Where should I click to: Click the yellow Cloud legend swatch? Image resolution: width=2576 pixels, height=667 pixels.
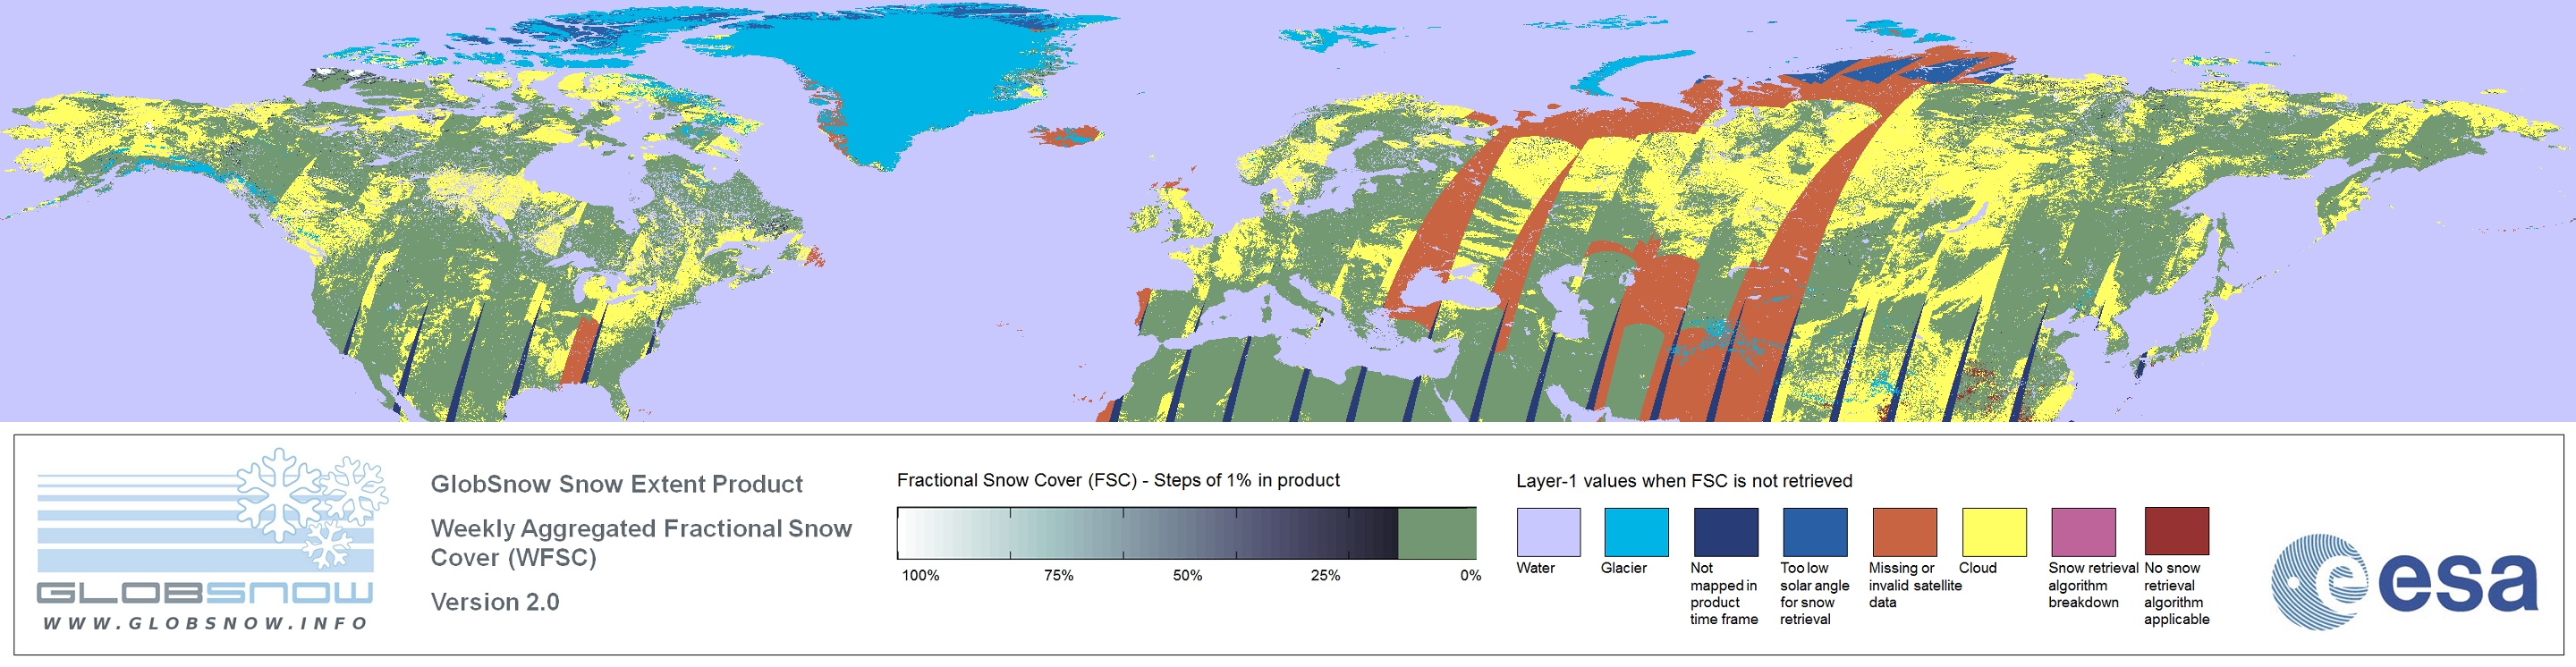(1993, 532)
